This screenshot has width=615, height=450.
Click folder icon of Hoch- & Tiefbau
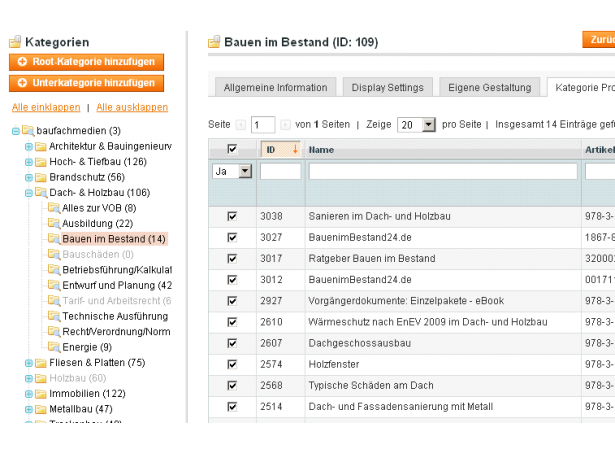[41, 162]
